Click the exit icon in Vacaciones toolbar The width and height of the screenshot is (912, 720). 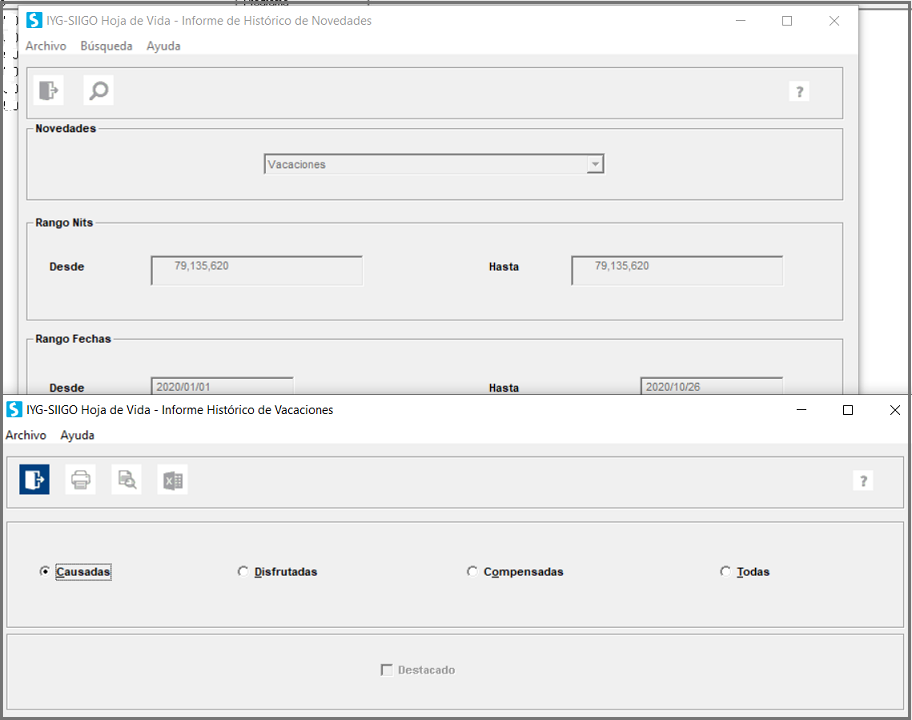(34, 480)
